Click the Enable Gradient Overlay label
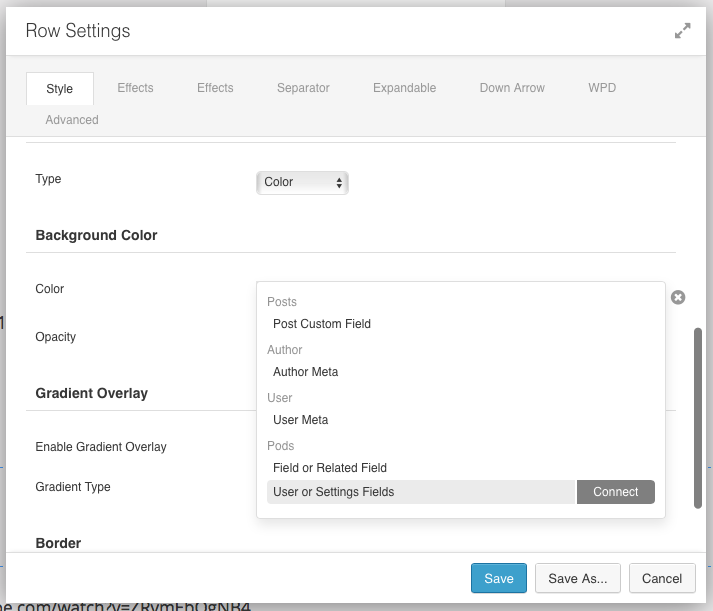713x611 pixels. point(101,447)
